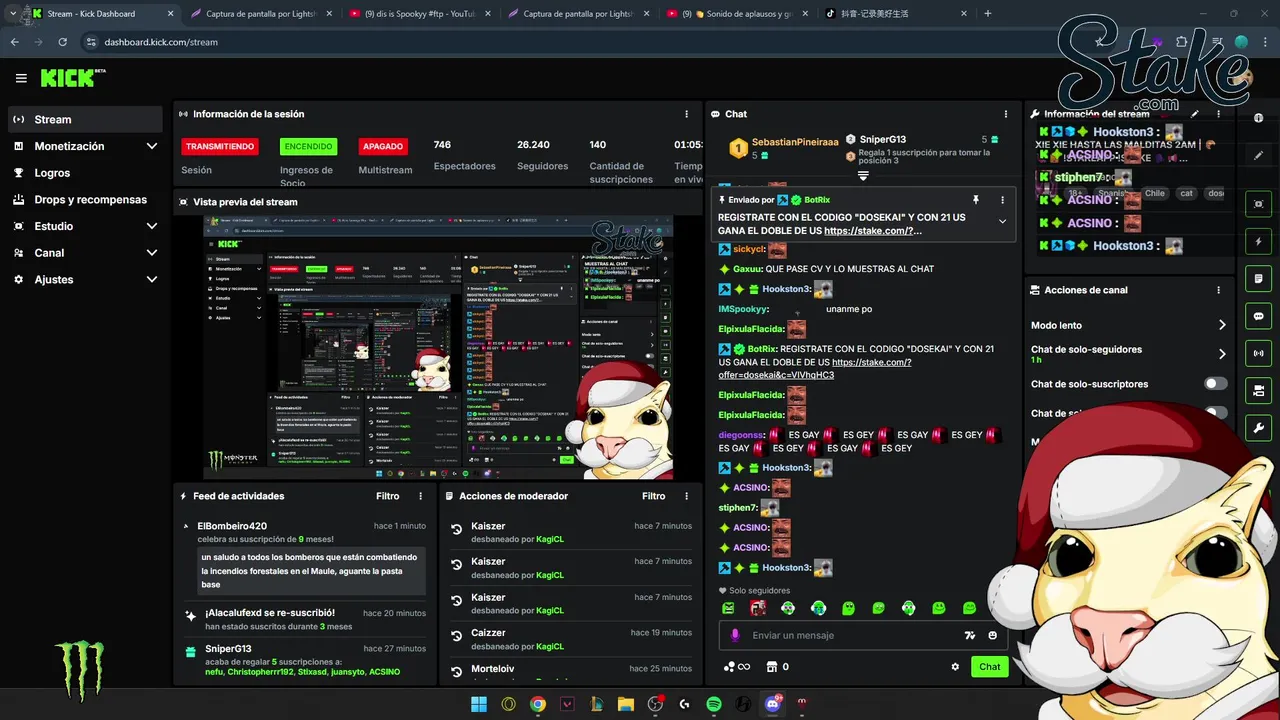
Task: Open Filtro in Acciones de moderador
Action: point(653,496)
